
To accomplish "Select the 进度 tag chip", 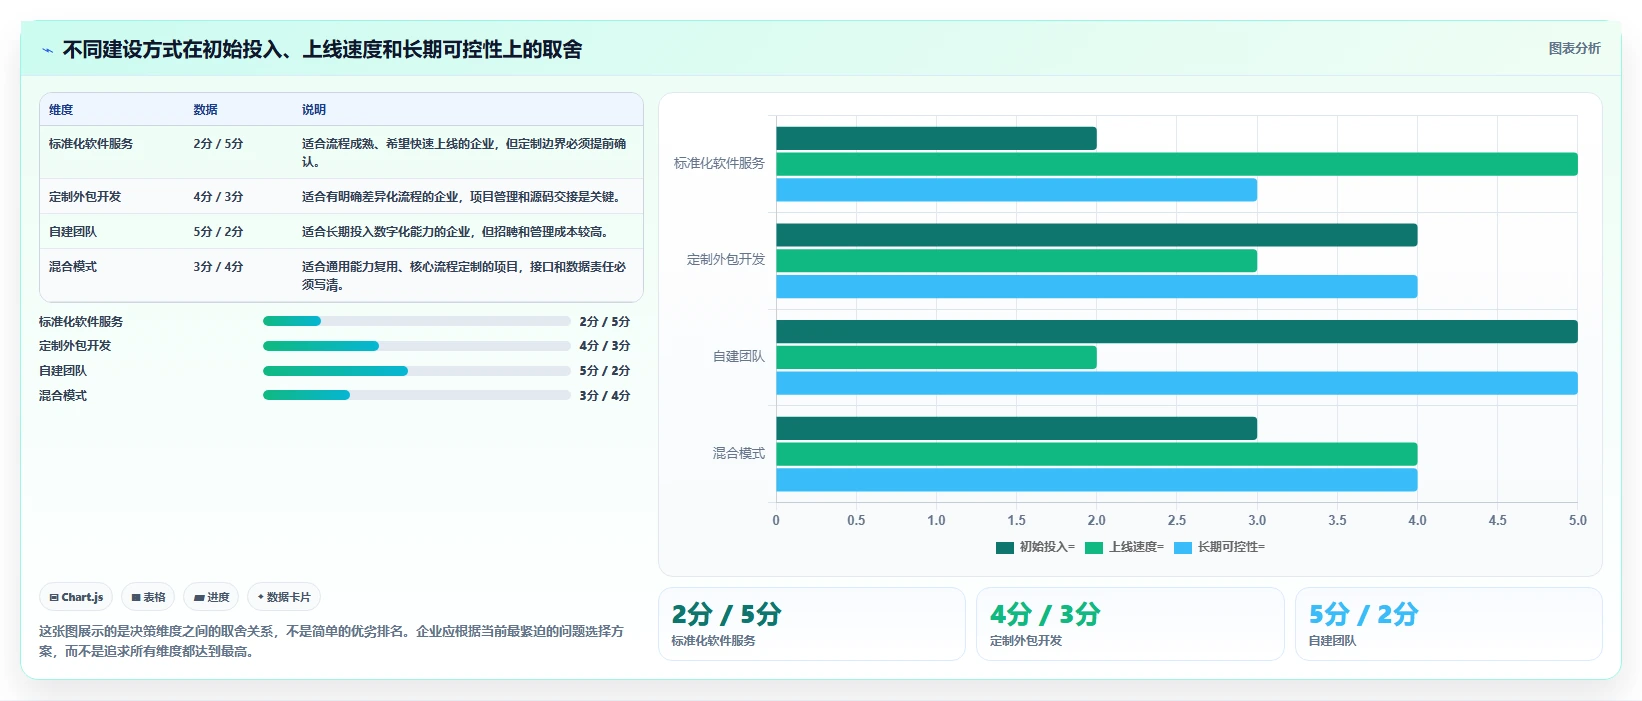I will coord(211,597).
